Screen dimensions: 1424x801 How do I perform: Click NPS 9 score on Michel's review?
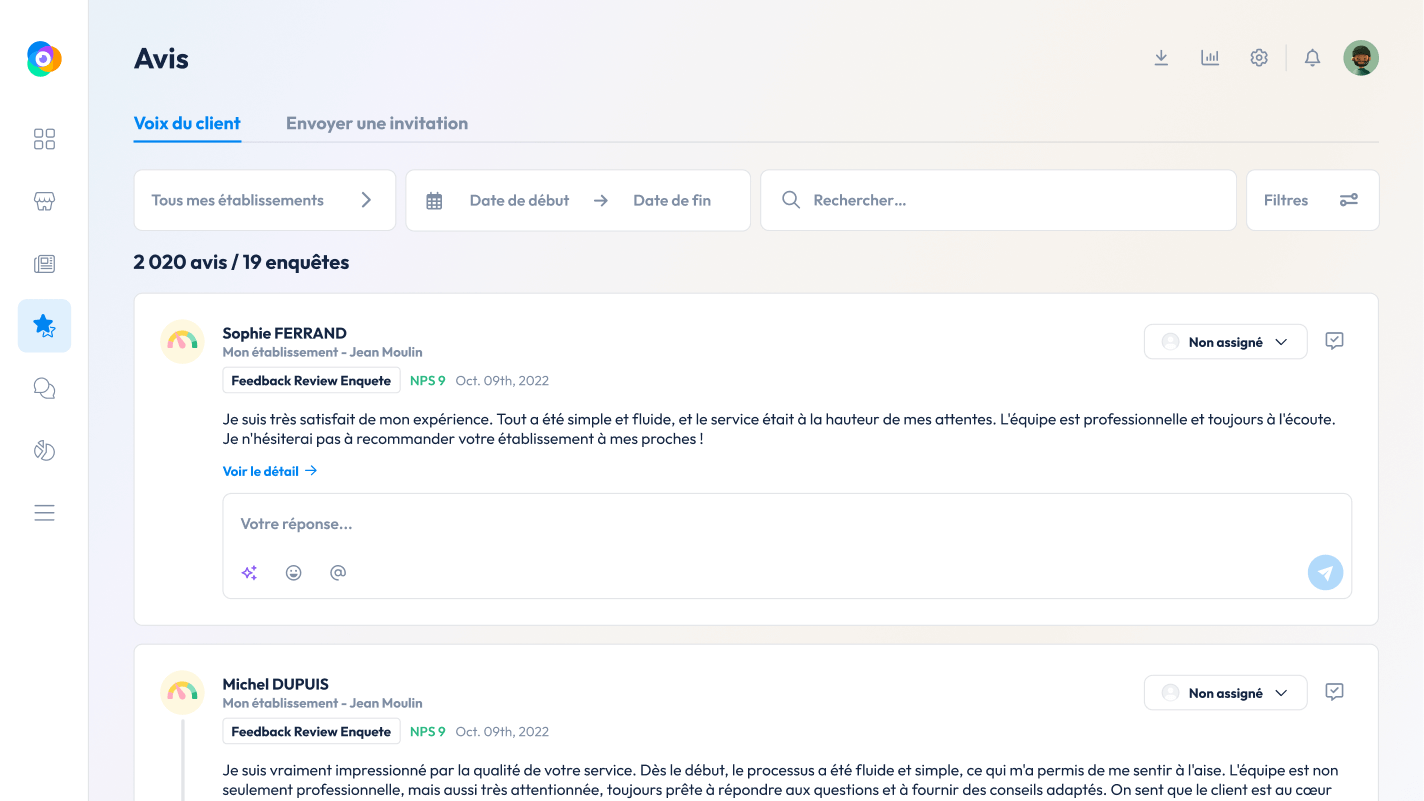pyautogui.click(x=428, y=732)
